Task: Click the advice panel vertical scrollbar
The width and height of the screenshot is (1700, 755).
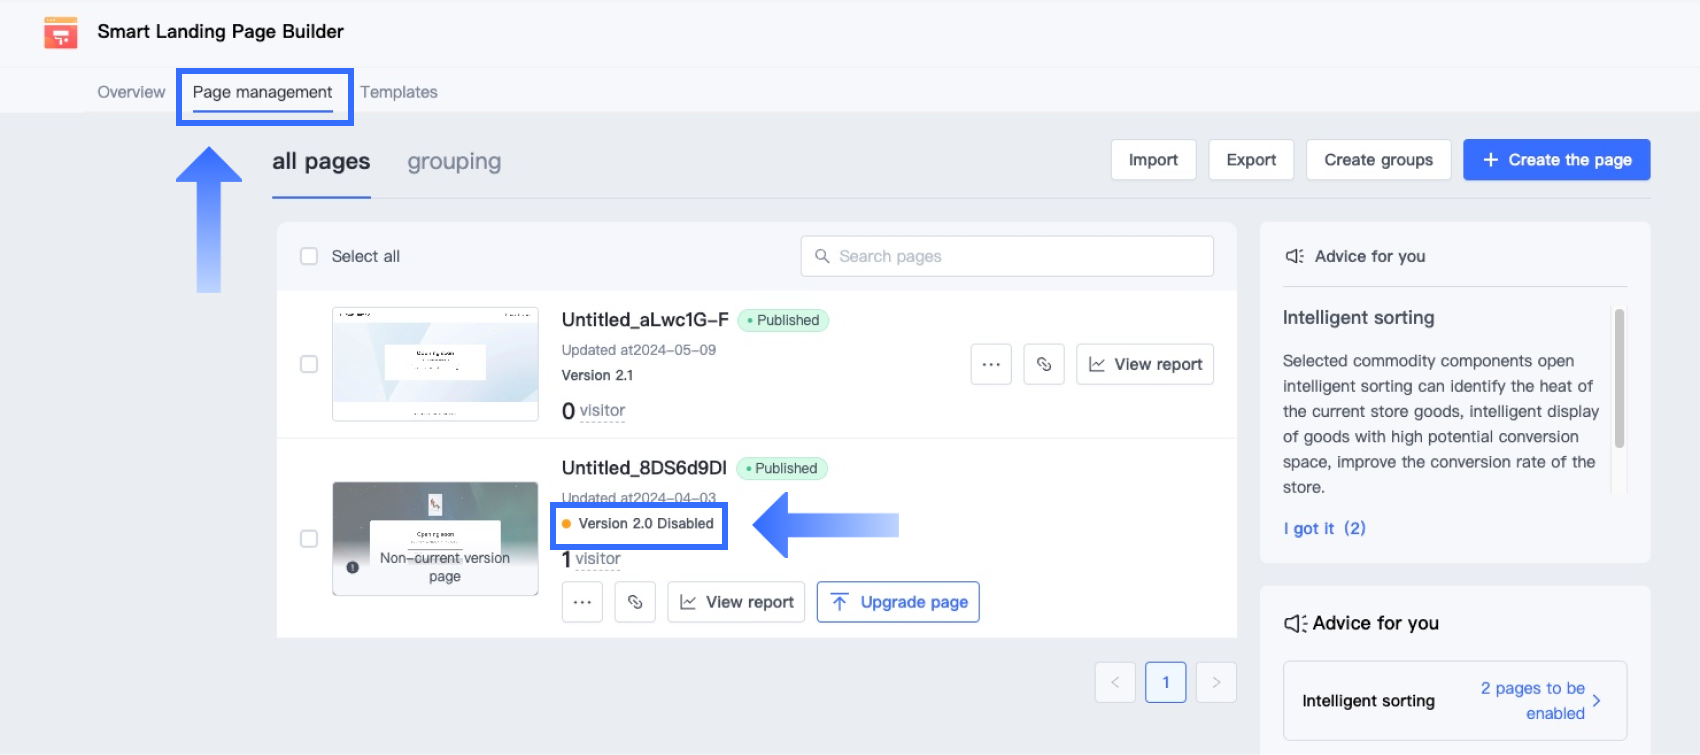Action: (x=1619, y=378)
